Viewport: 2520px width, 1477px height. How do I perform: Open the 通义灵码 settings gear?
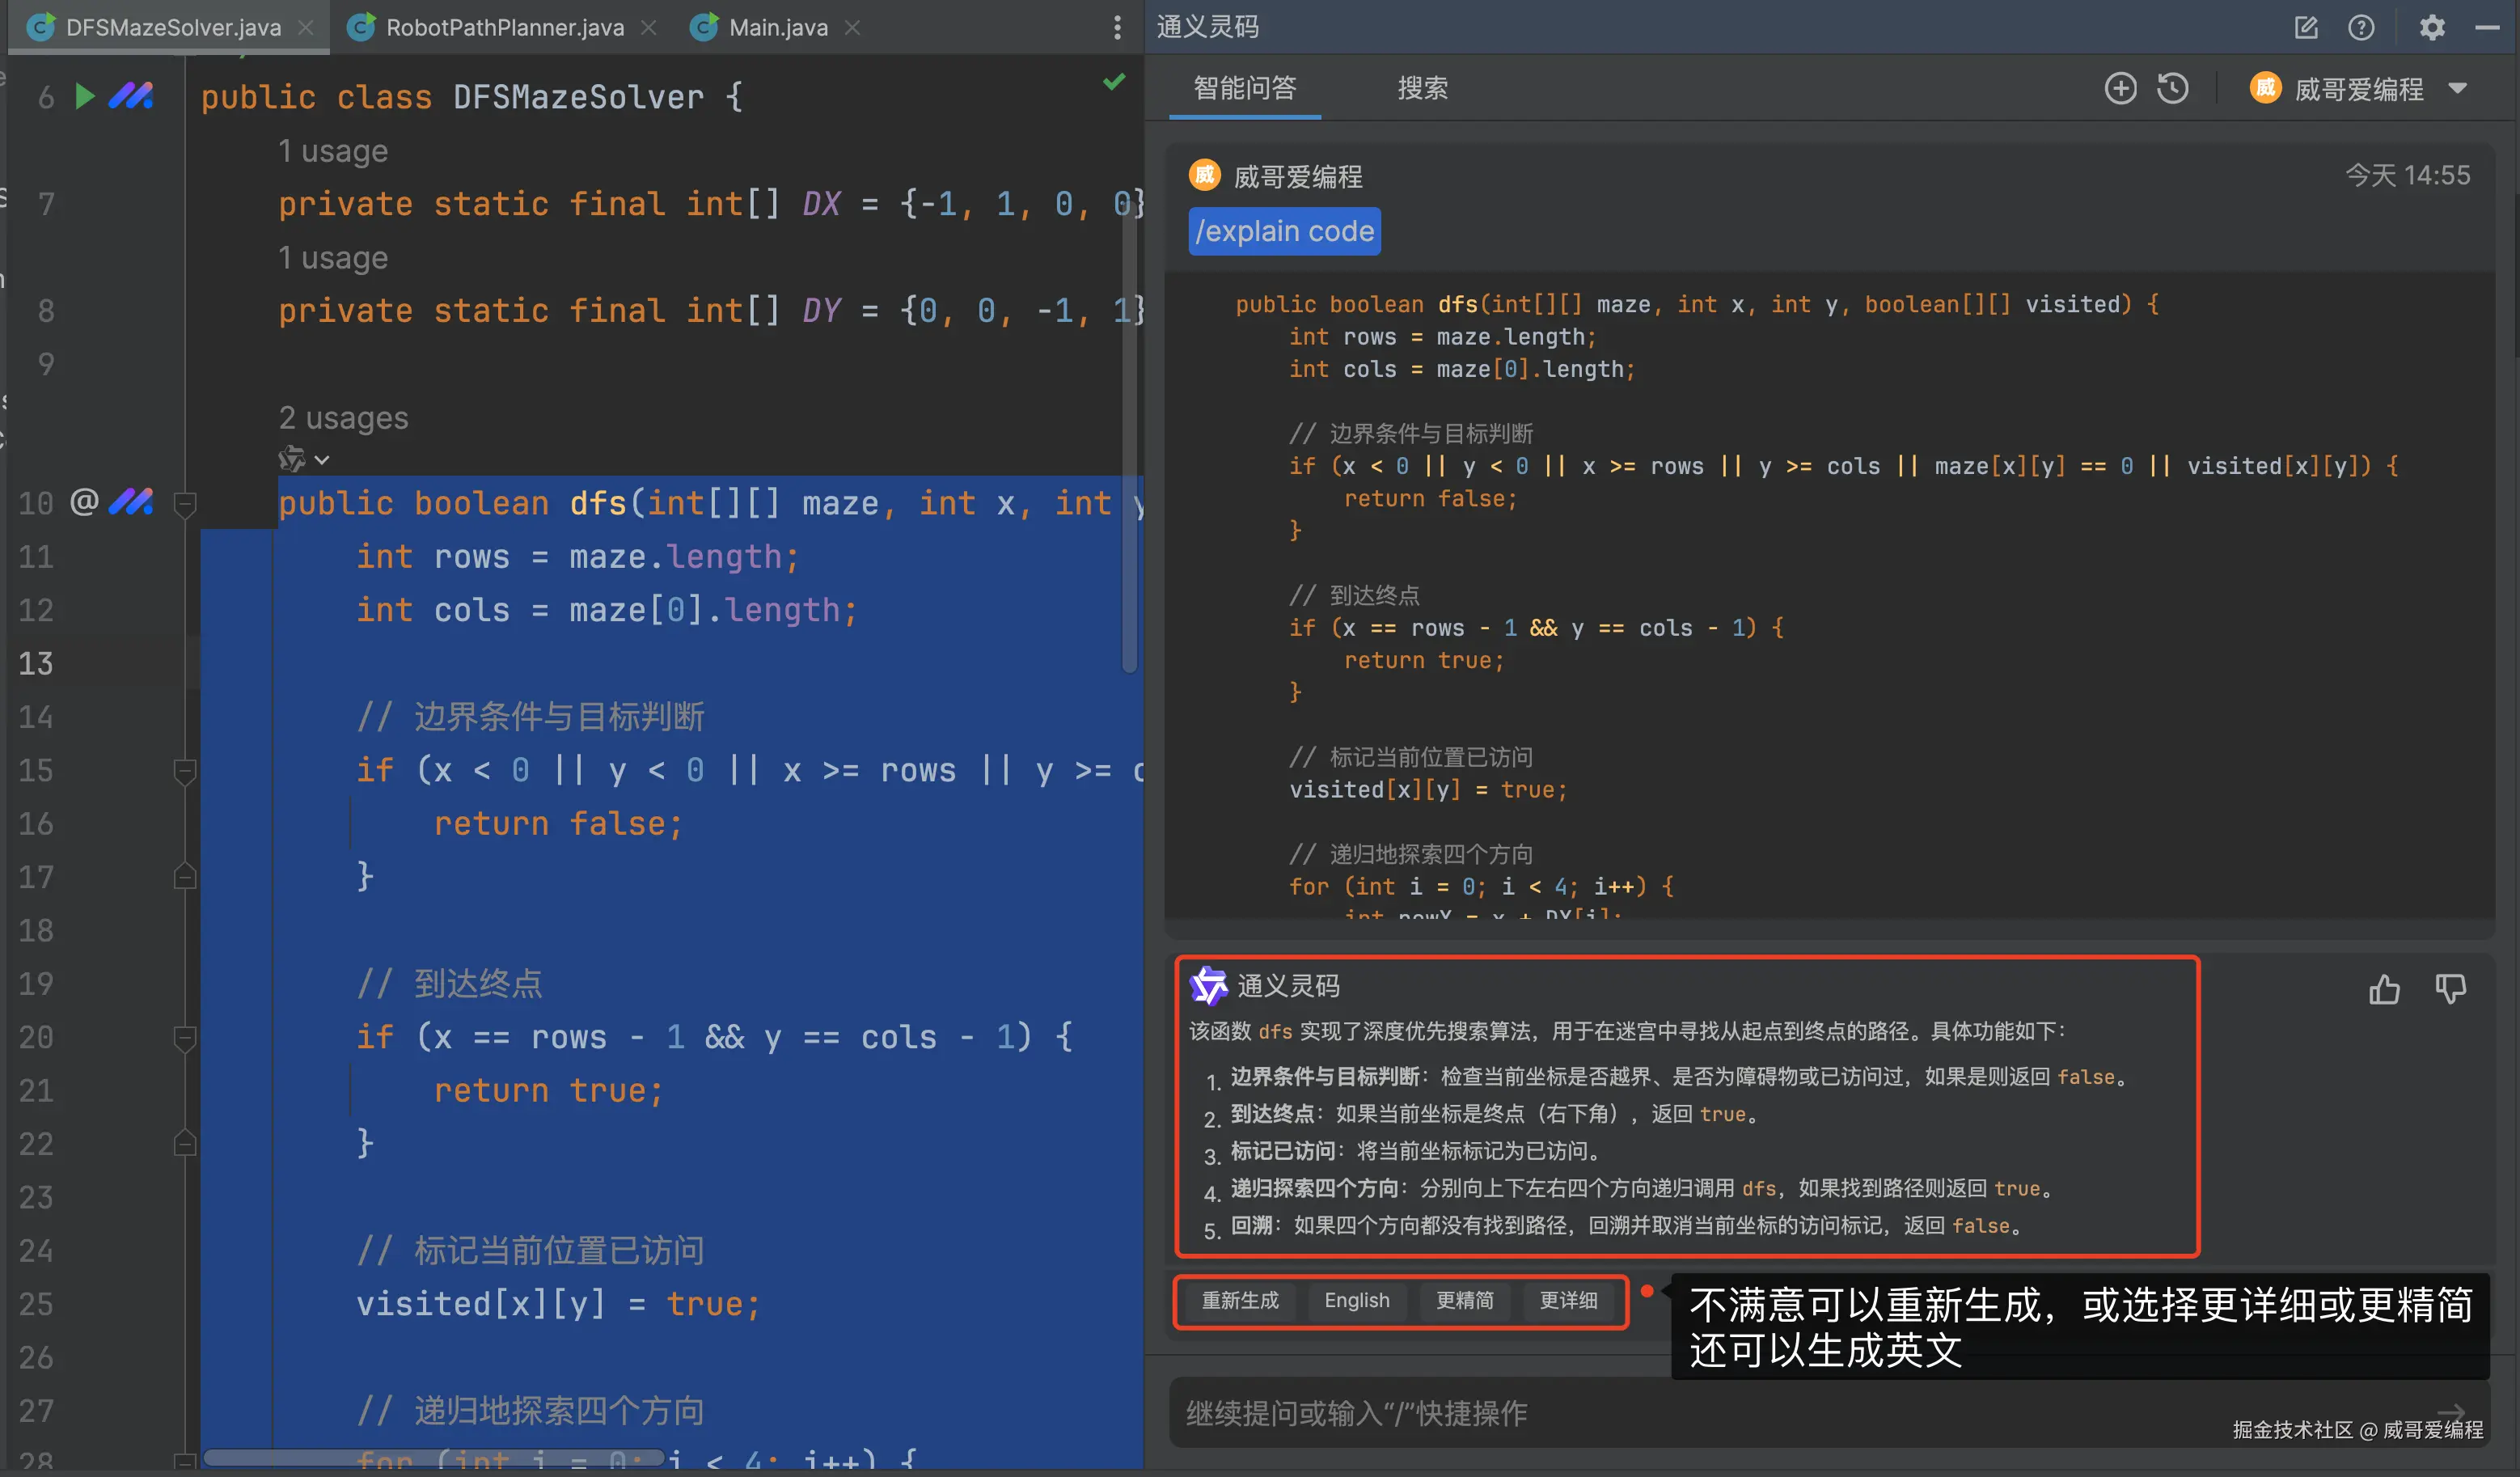tap(2432, 28)
